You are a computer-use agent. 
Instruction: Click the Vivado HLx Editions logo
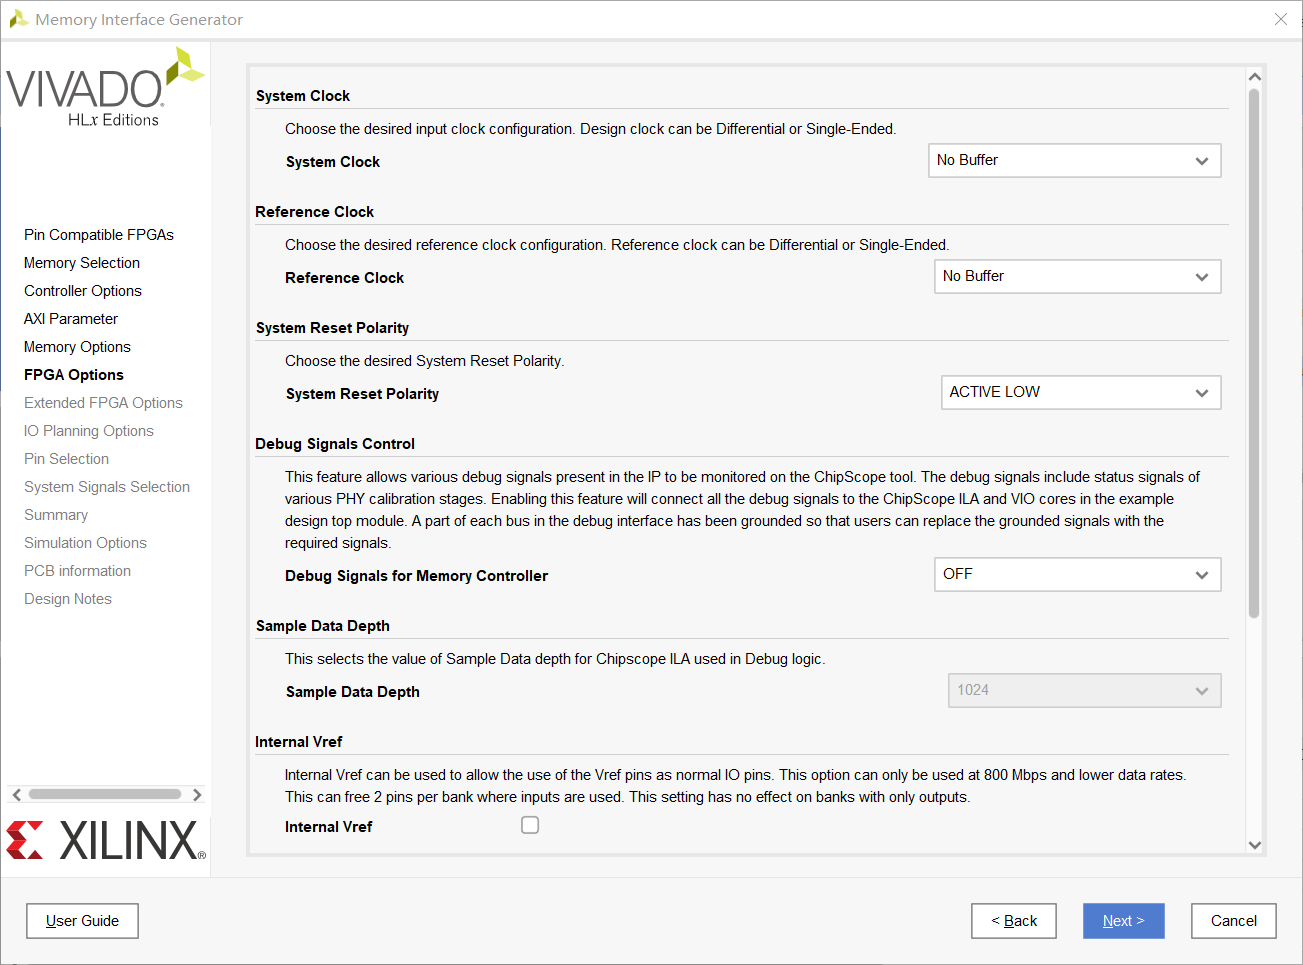pos(106,87)
